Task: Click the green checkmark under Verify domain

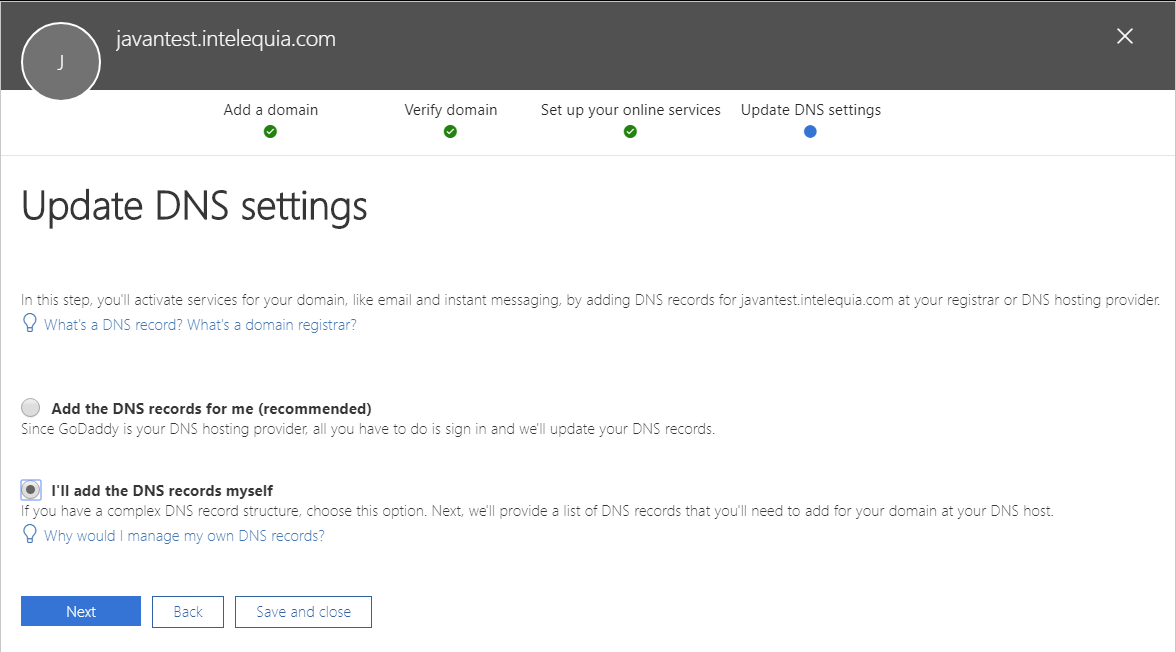Action: coord(450,130)
